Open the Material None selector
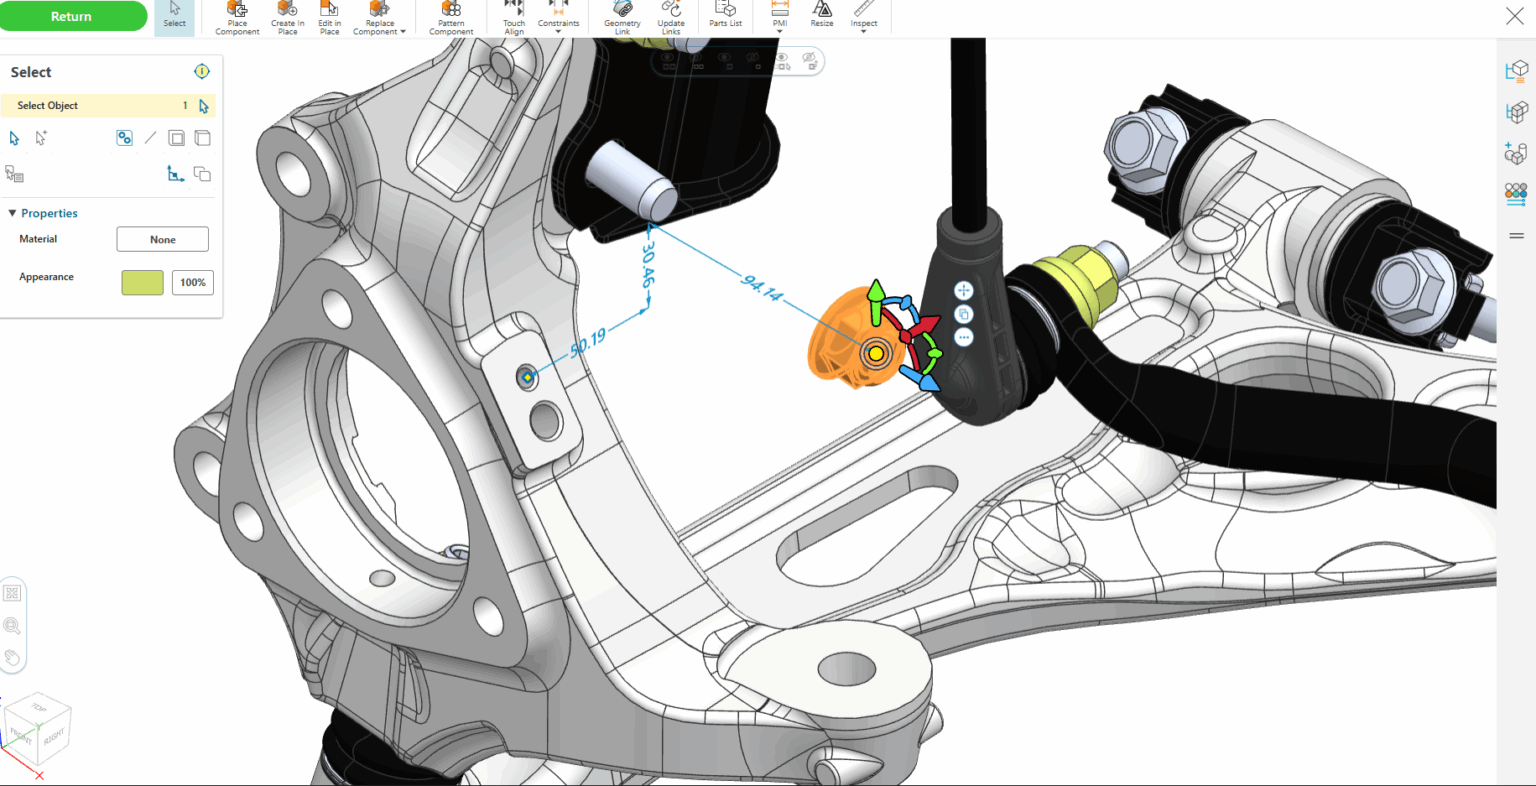Image resolution: width=1536 pixels, height=786 pixels. point(162,239)
